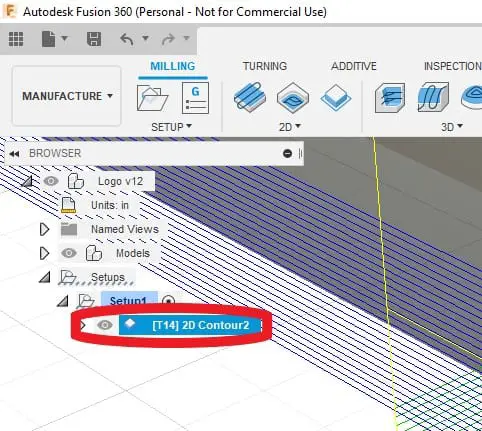Open the NC Program G-code icon

click(195, 98)
